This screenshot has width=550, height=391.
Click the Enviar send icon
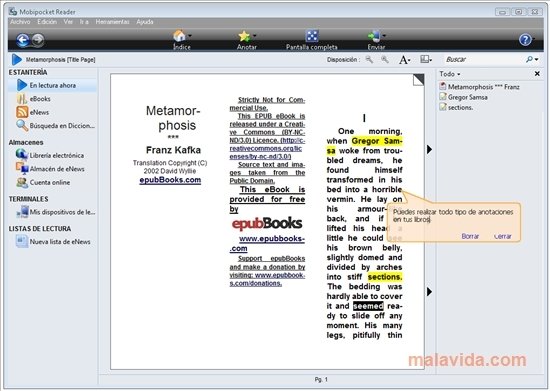(x=374, y=36)
